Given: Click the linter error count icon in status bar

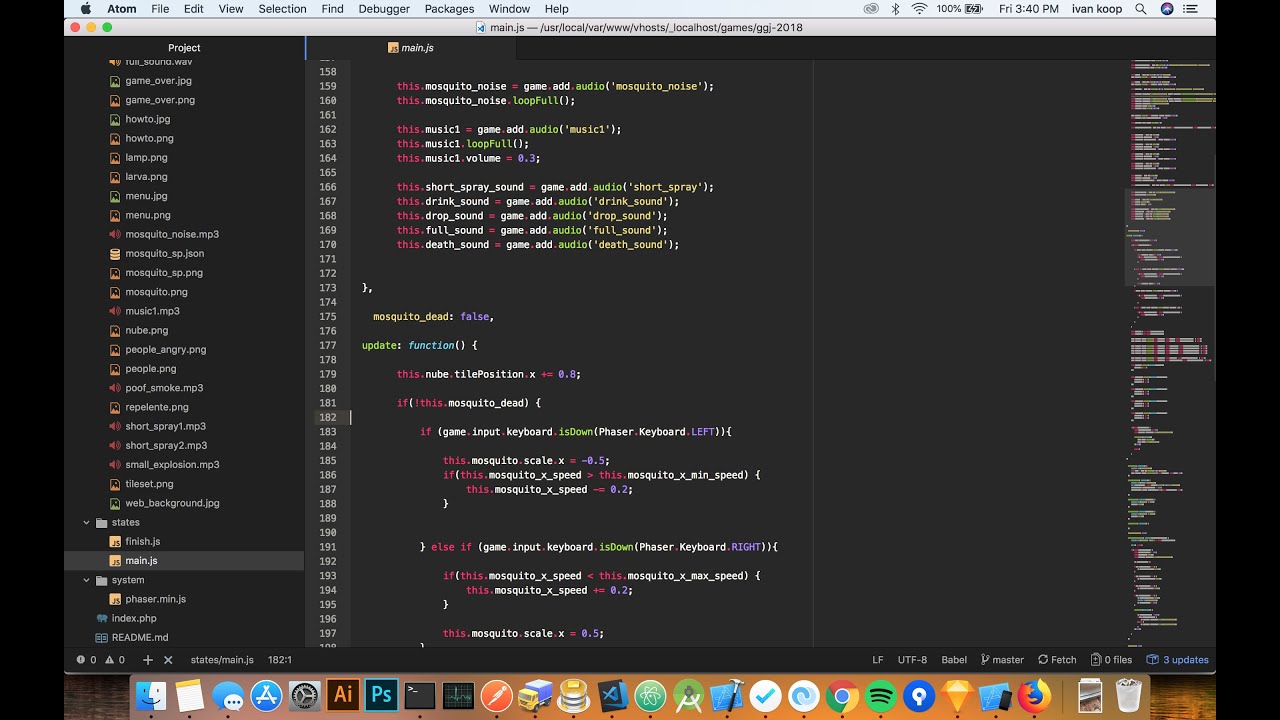Looking at the screenshot, I should [x=81, y=660].
